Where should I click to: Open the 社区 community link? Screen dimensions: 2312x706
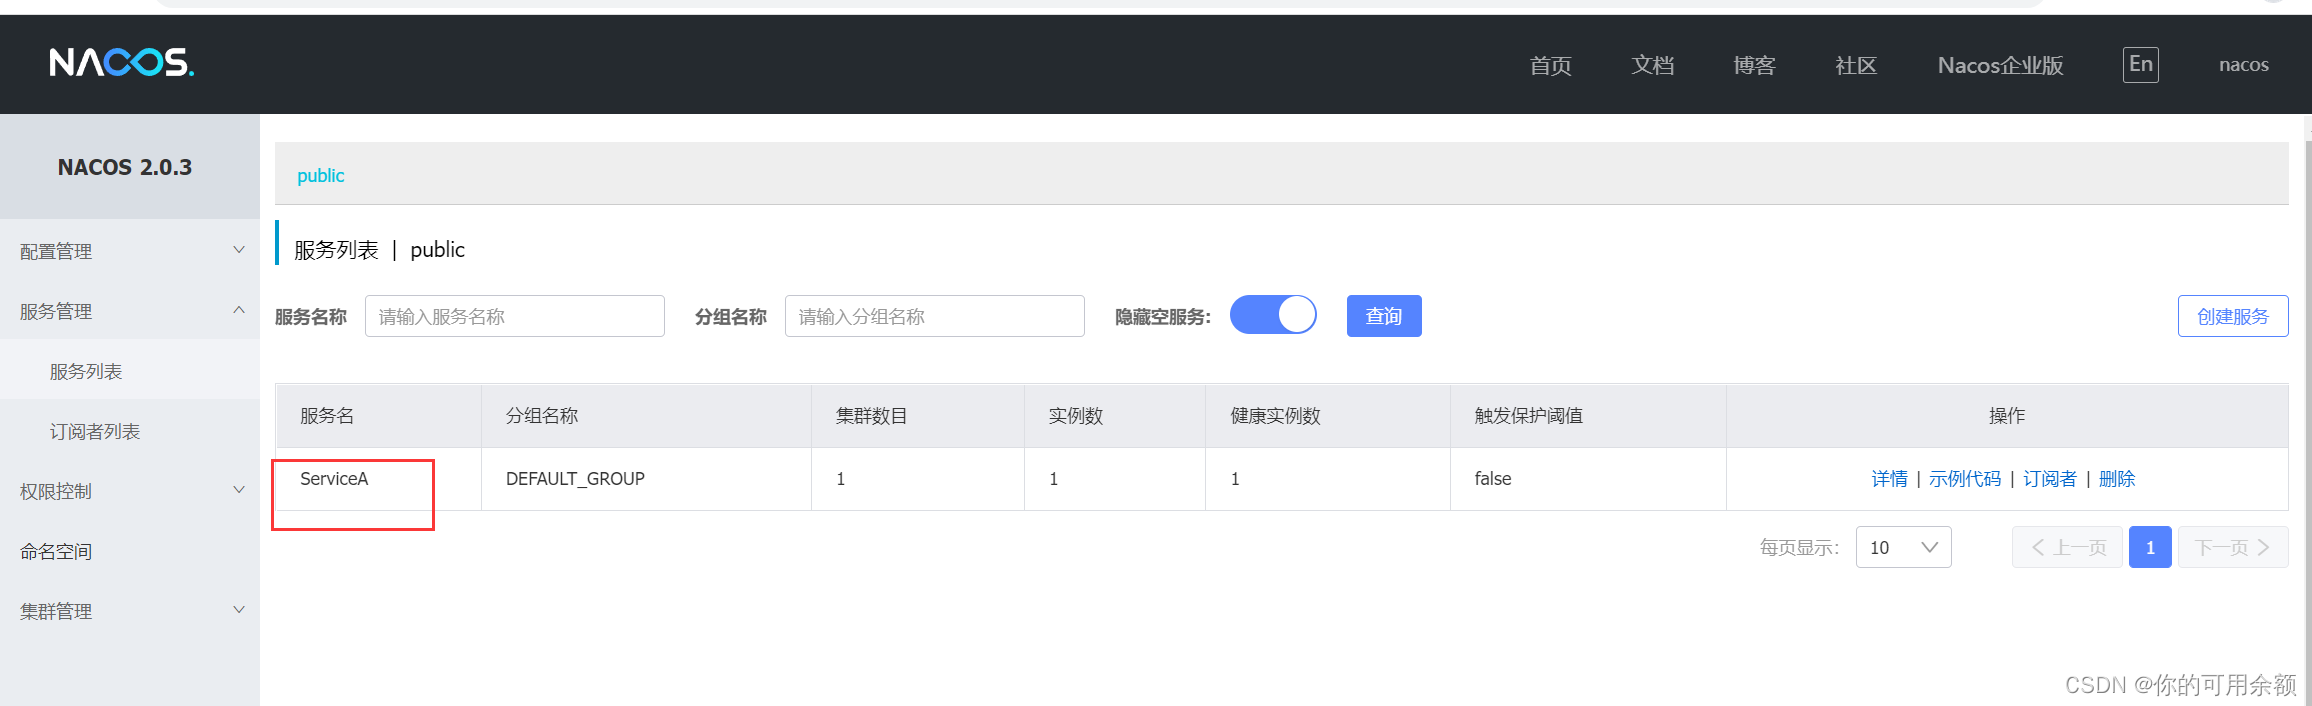[1856, 65]
